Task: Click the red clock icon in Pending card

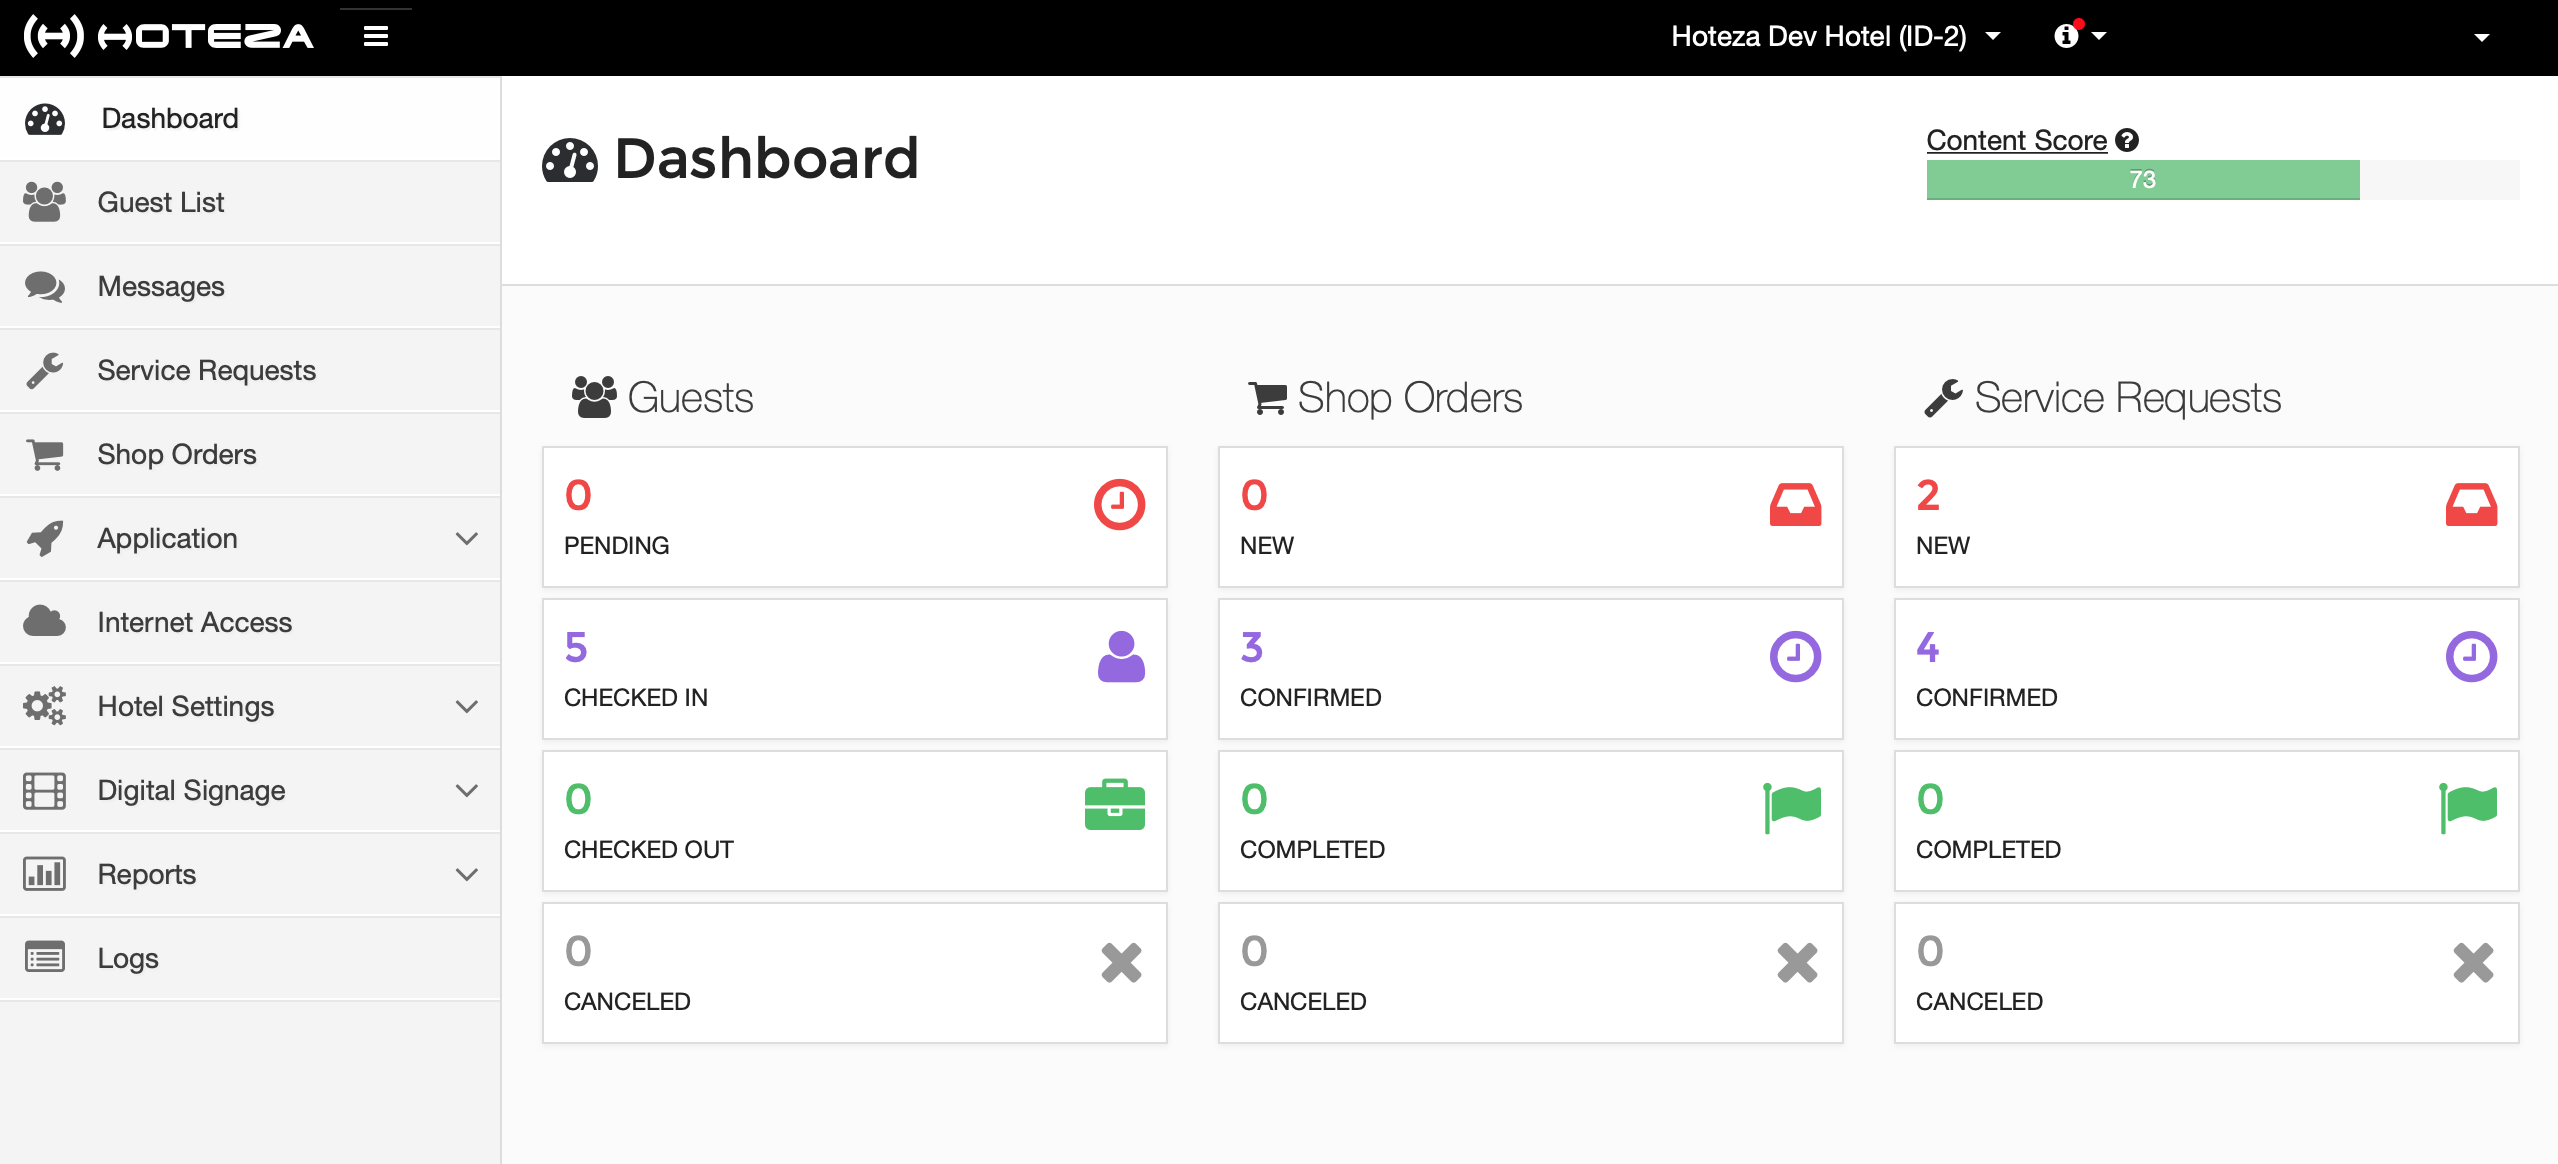Action: click(1118, 505)
